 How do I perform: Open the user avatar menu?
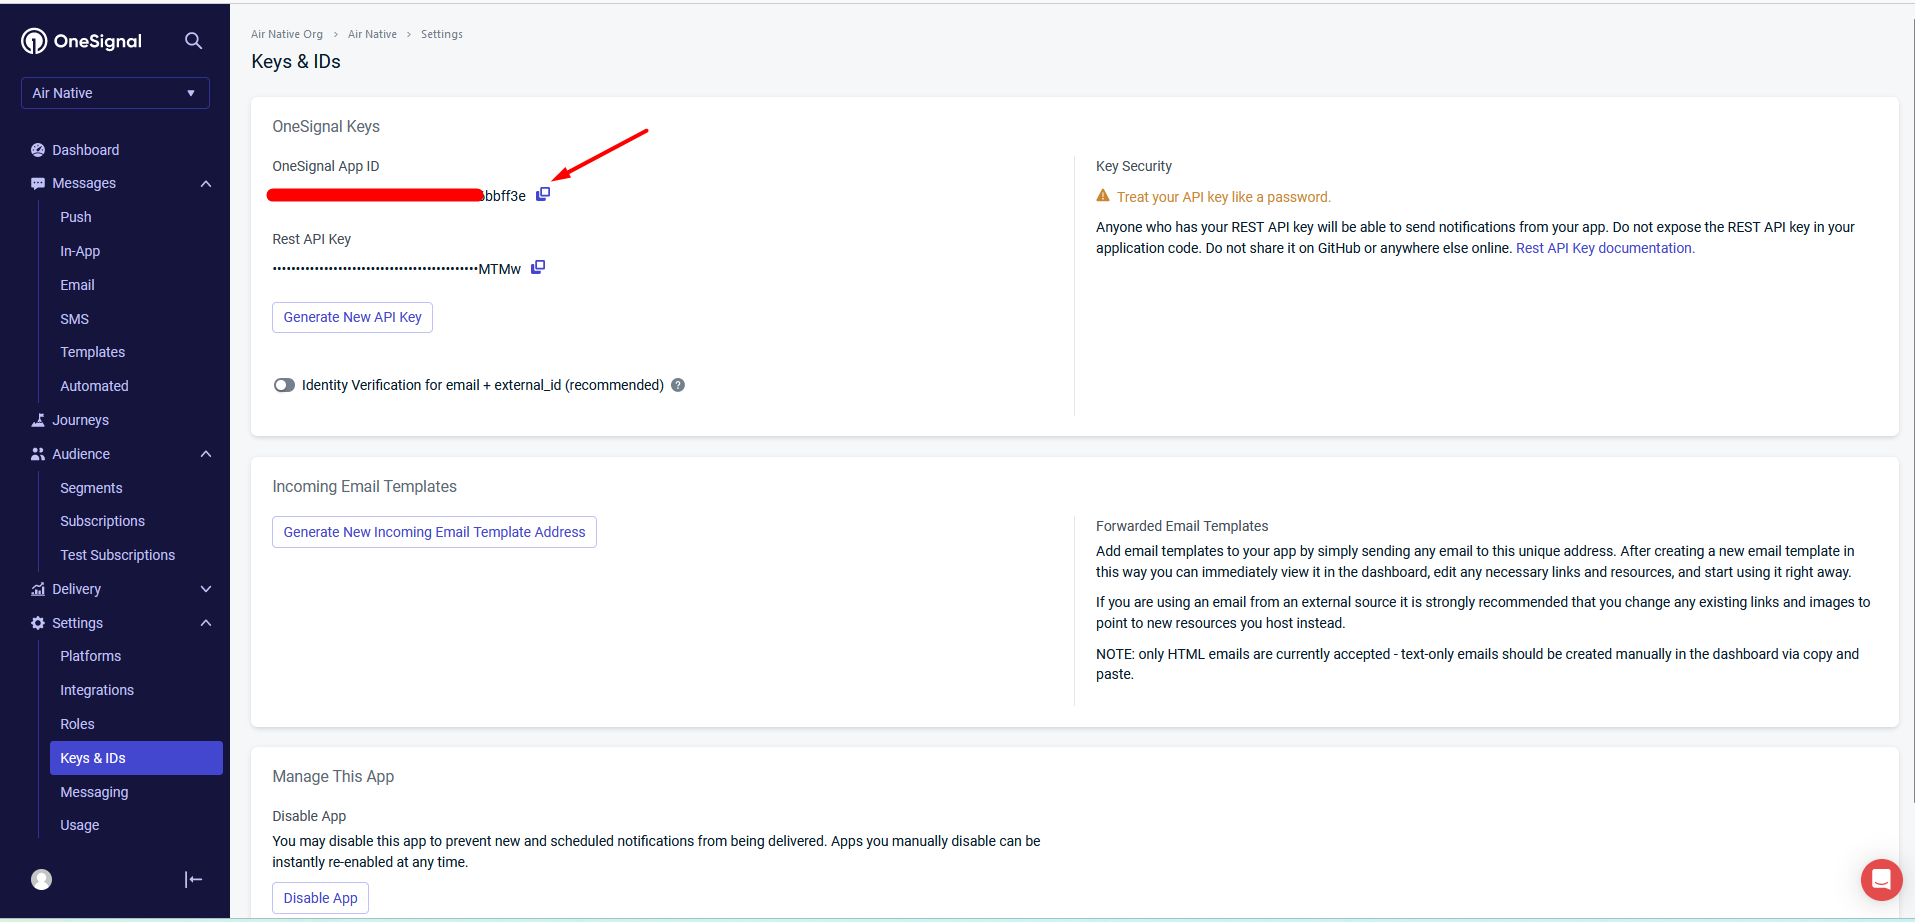(42, 879)
